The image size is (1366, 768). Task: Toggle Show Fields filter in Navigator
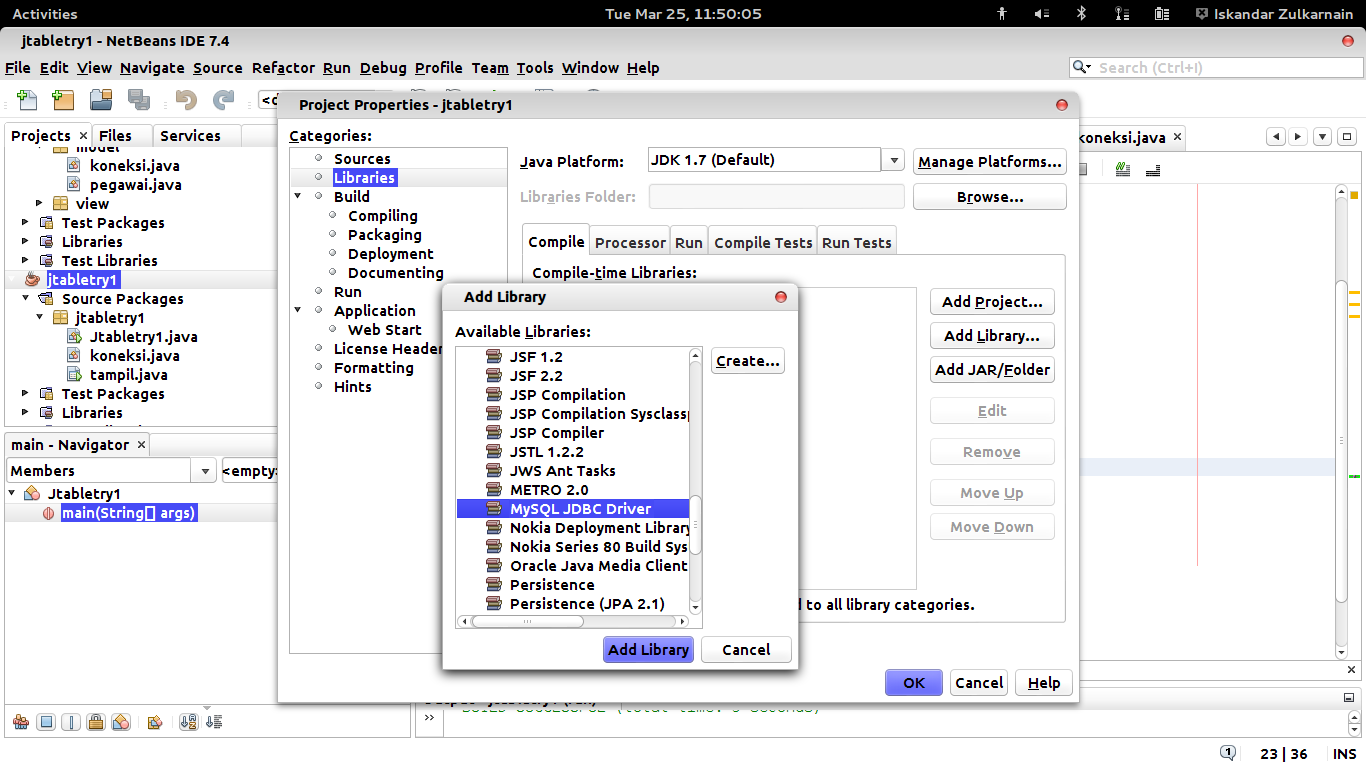[x=46, y=722]
